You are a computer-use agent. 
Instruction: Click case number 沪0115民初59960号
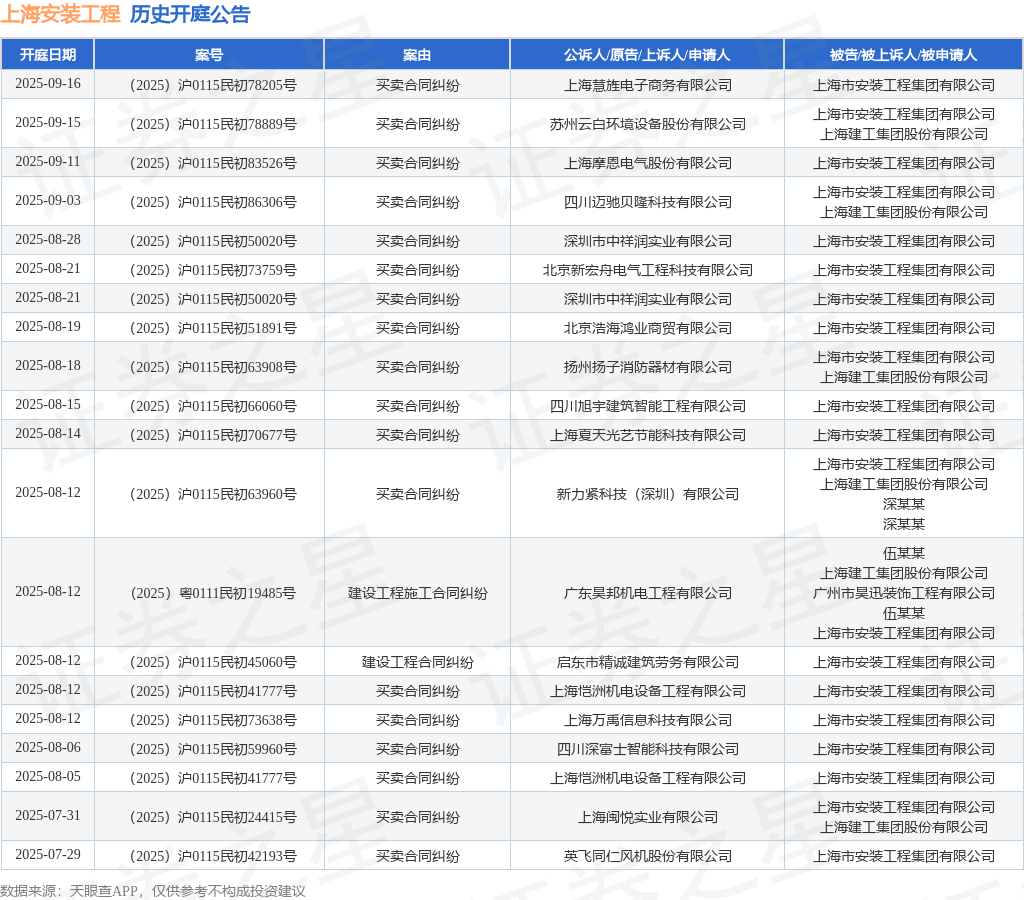coord(213,749)
